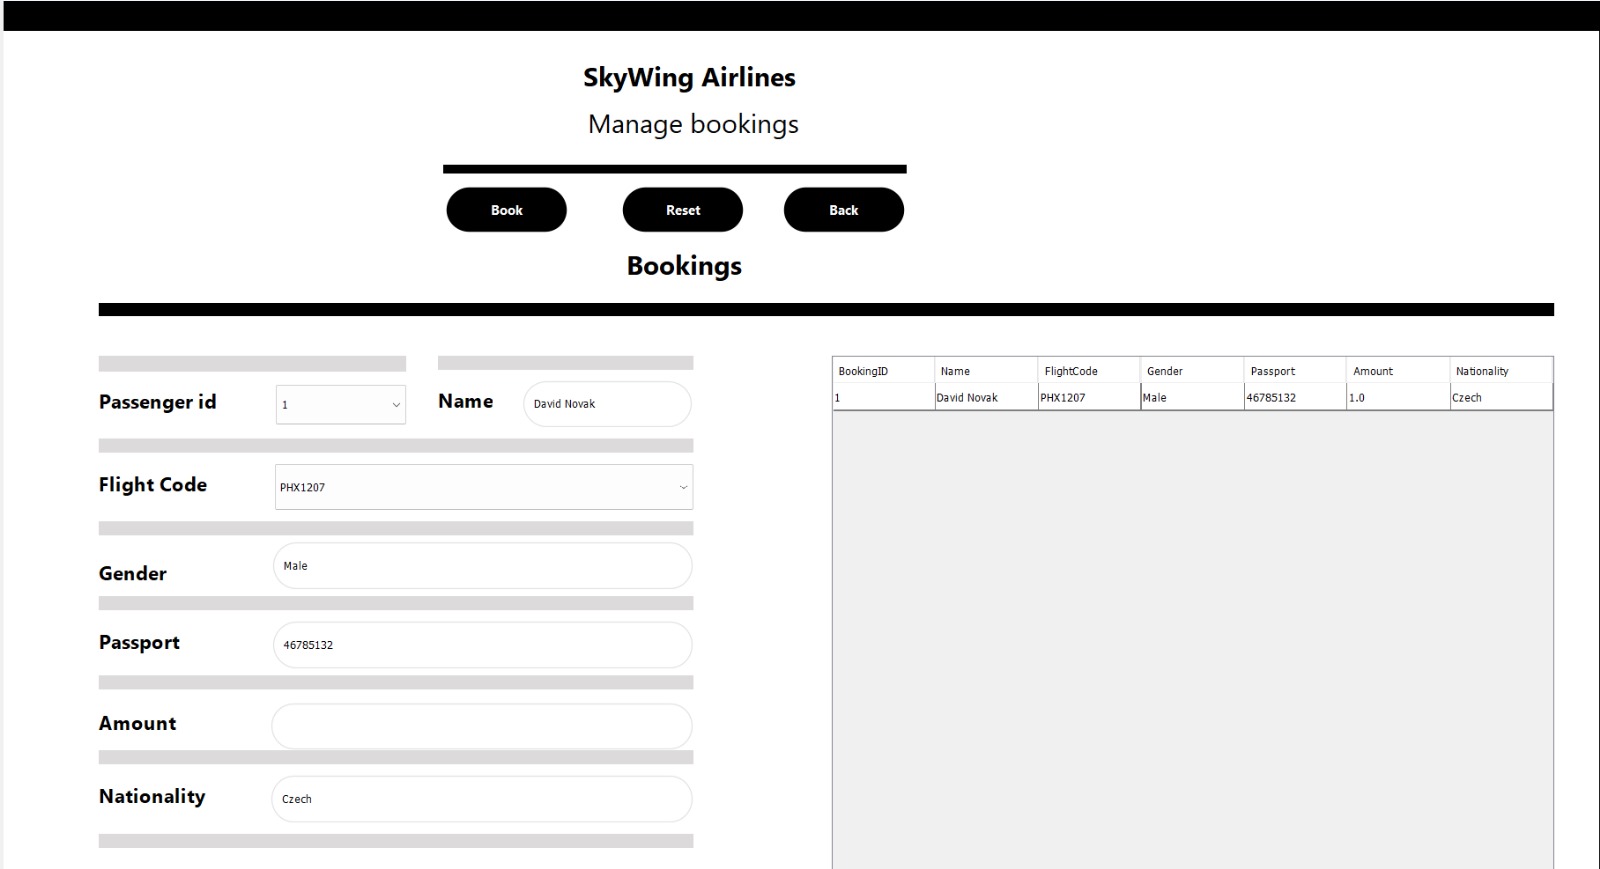Click the Gender input field
Viewport: 1600px width, 869px height.
click(482, 566)
